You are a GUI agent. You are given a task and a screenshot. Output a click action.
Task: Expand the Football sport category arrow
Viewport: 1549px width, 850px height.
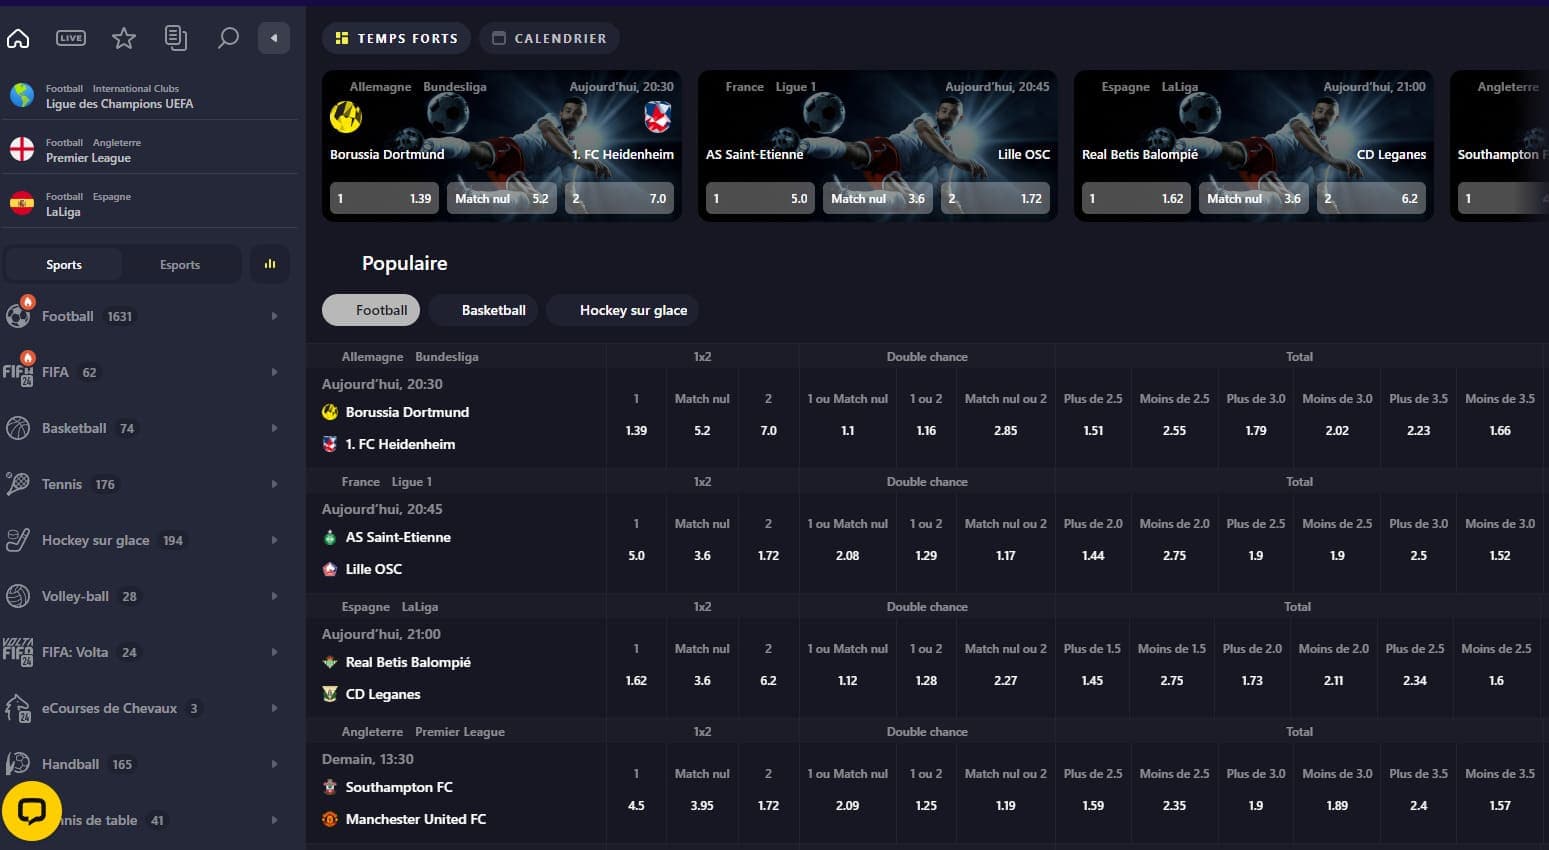tap(275, 316)
